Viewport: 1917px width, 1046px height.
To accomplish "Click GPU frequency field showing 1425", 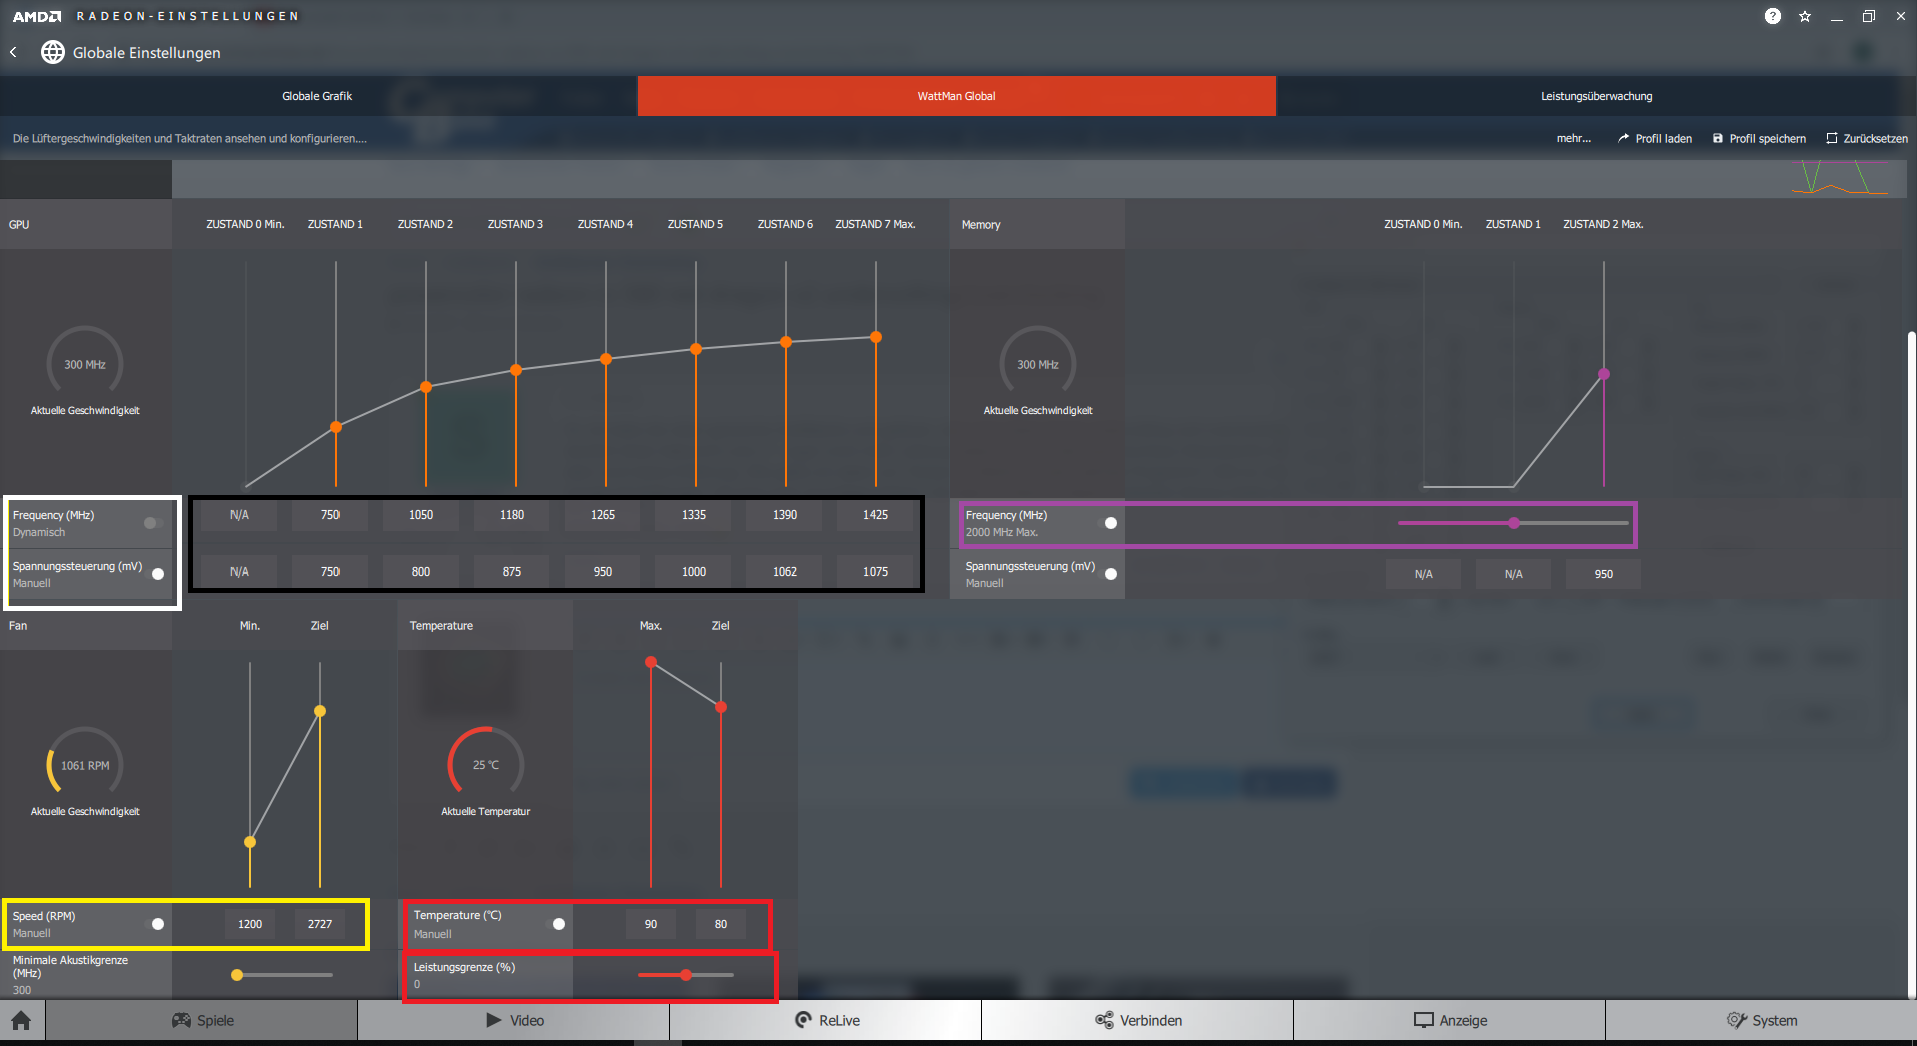I will pos(876,515).
